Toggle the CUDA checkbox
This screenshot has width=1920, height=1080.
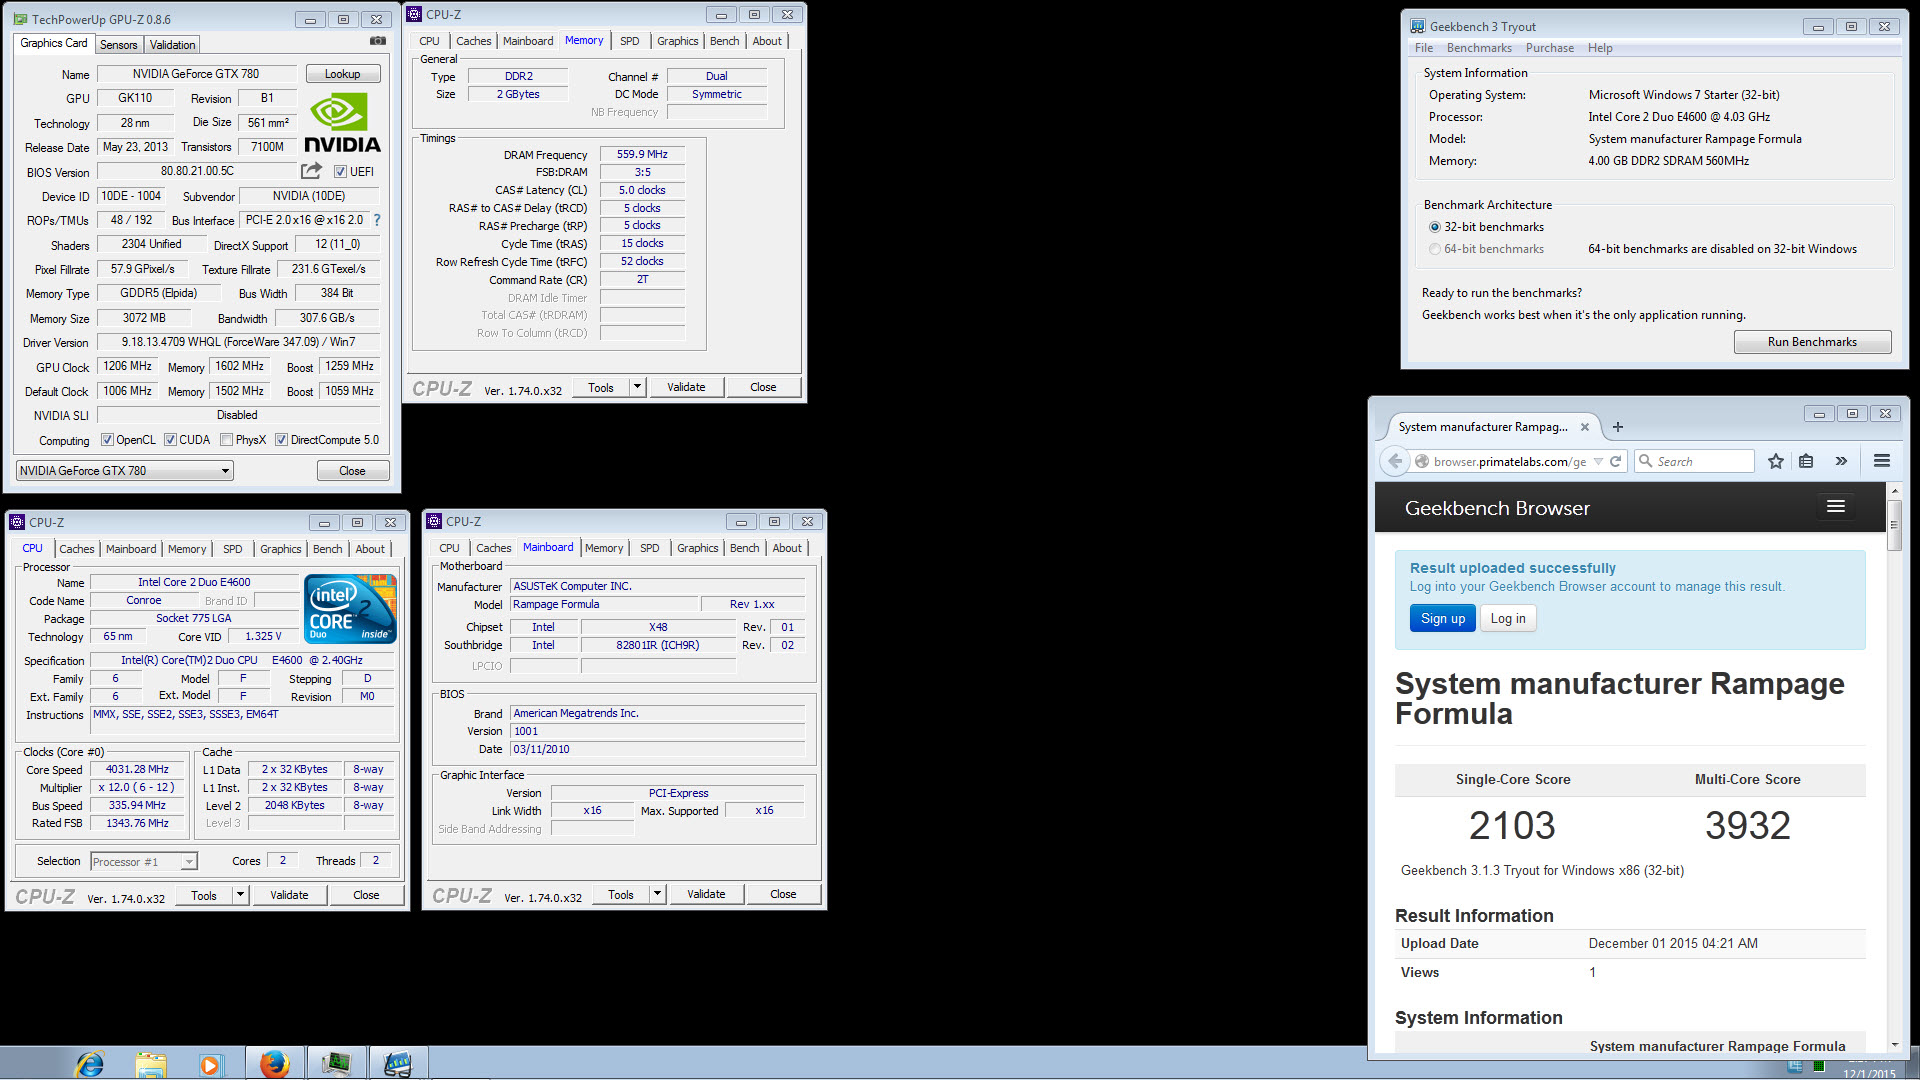tap(170, 440)
